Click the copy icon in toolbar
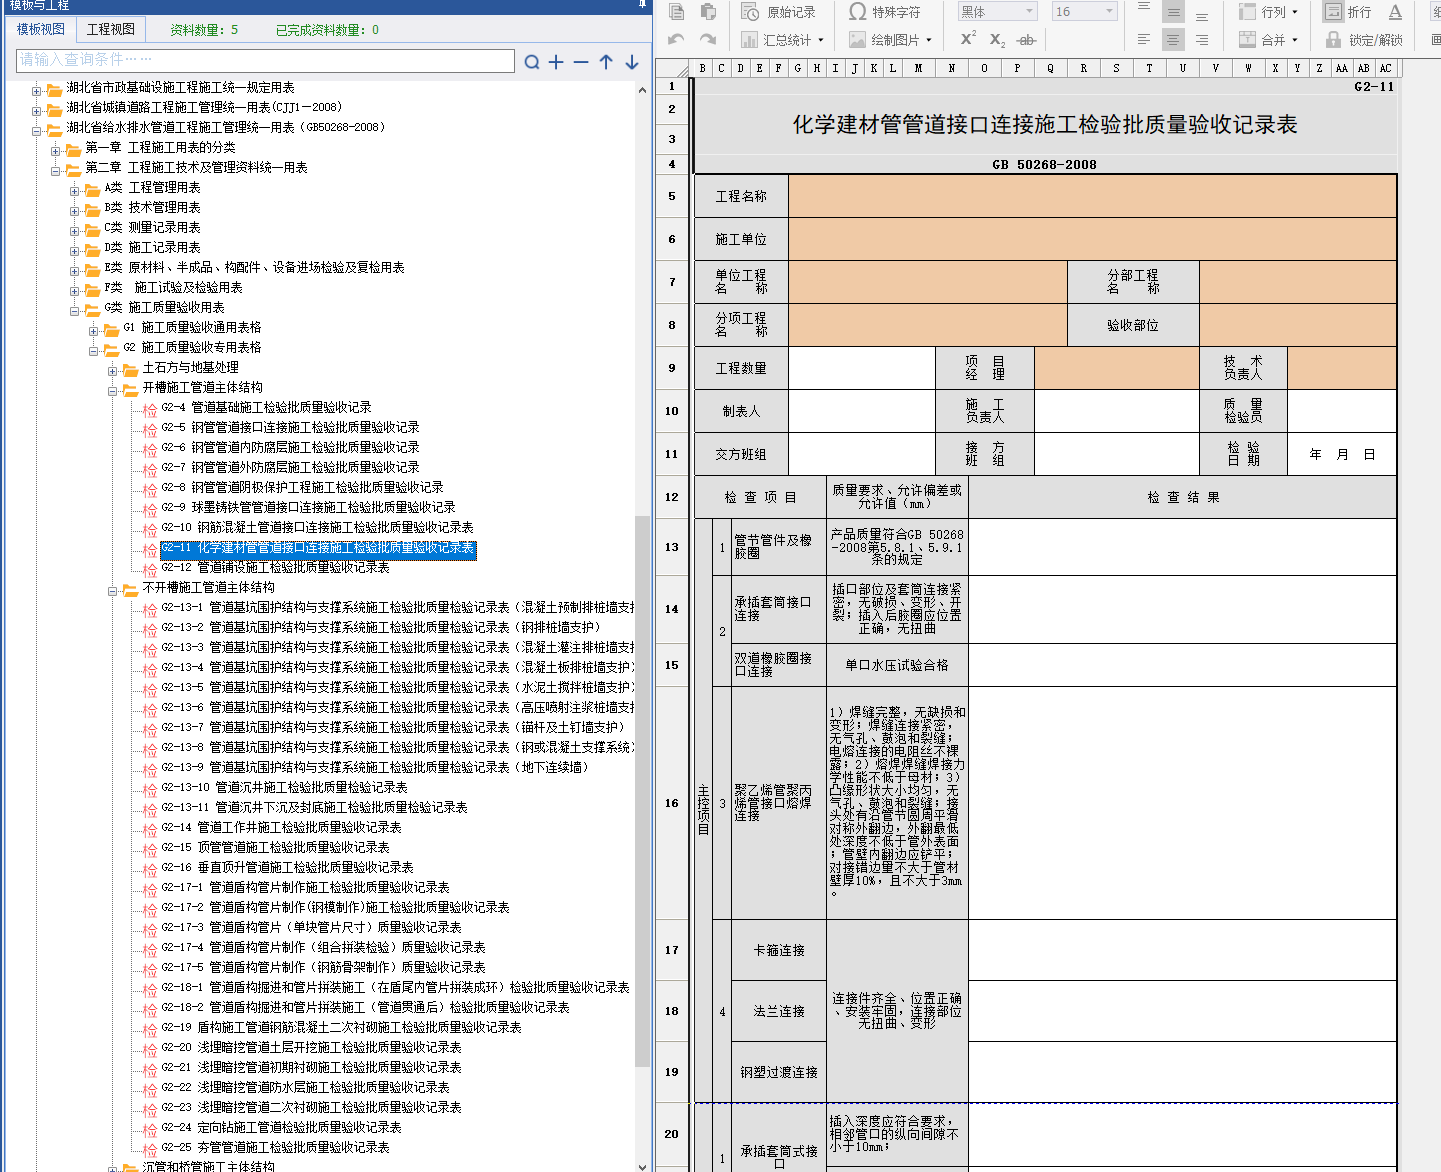This screenshot has width=1441, height=1172. coord(677,12)
